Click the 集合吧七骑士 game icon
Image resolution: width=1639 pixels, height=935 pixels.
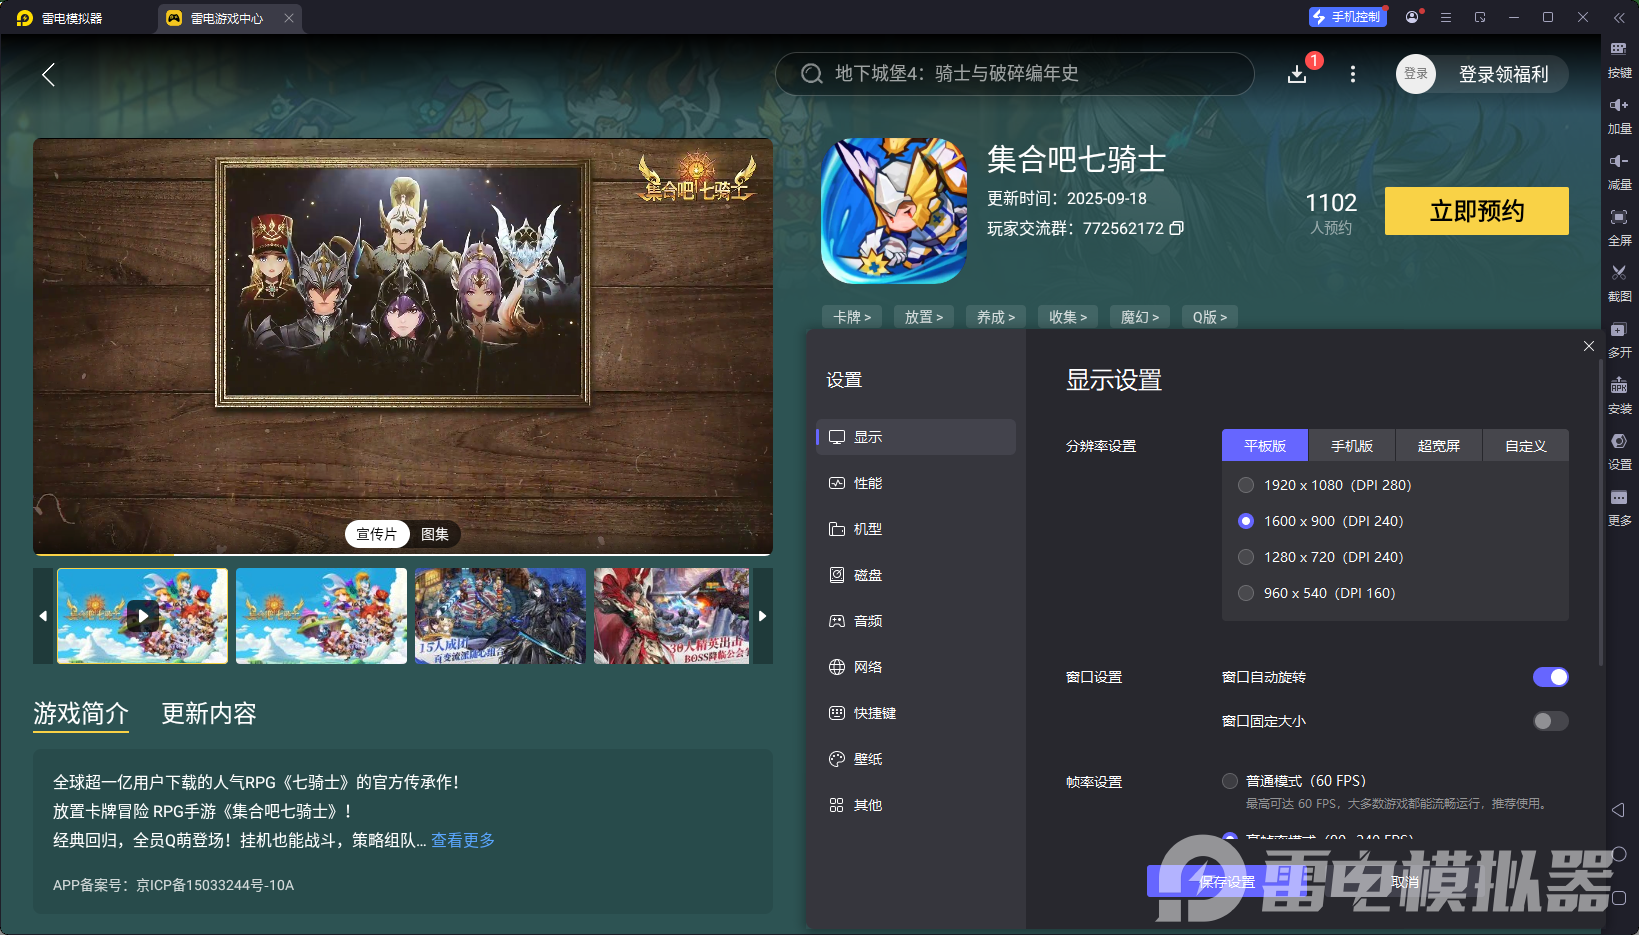click(894, 211)
